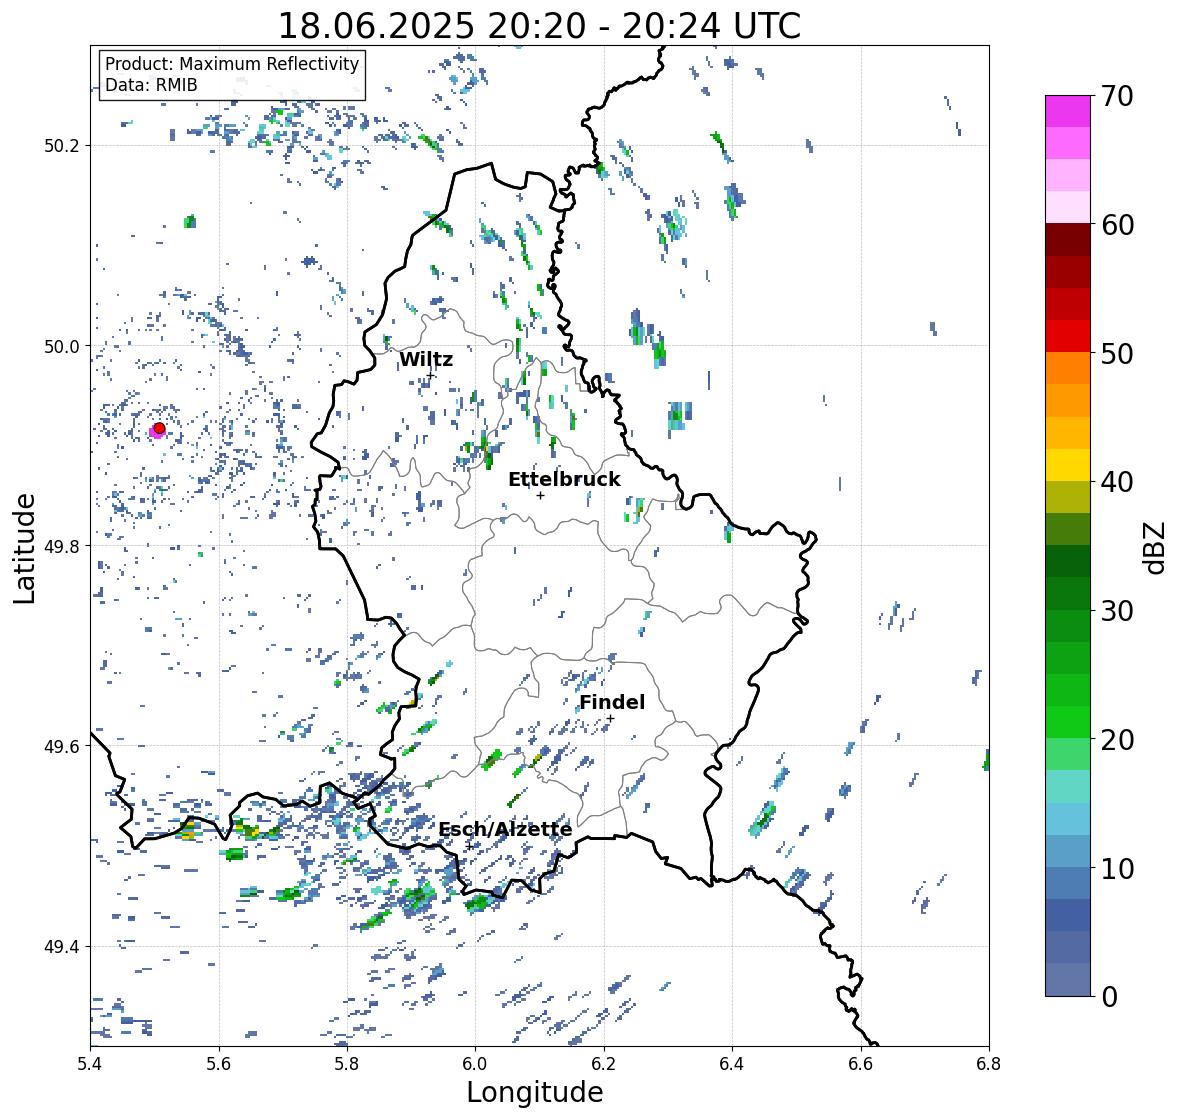Screen dimensions: 1179x1117
Task: Click the dBZ colorbar label
Action: point(1156,548)
